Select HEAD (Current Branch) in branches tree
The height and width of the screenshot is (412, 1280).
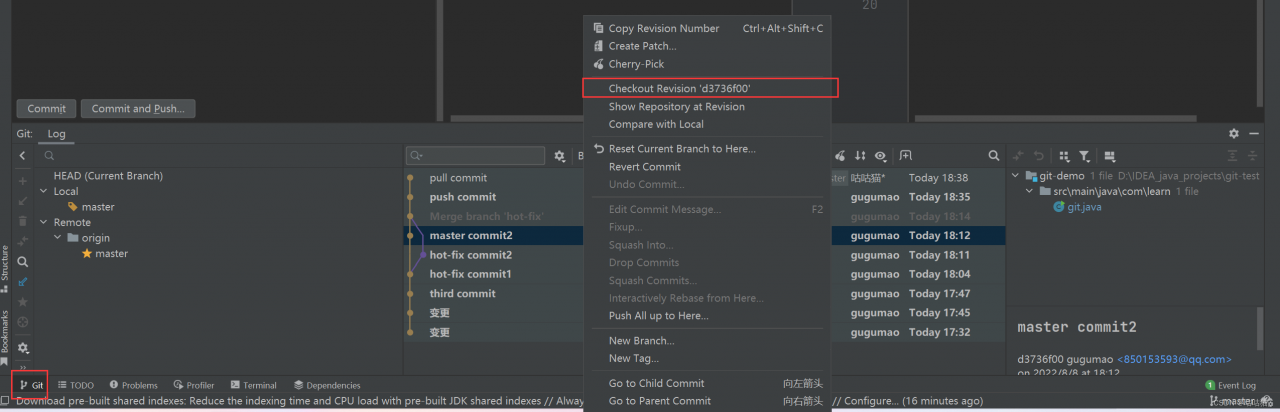108,176
